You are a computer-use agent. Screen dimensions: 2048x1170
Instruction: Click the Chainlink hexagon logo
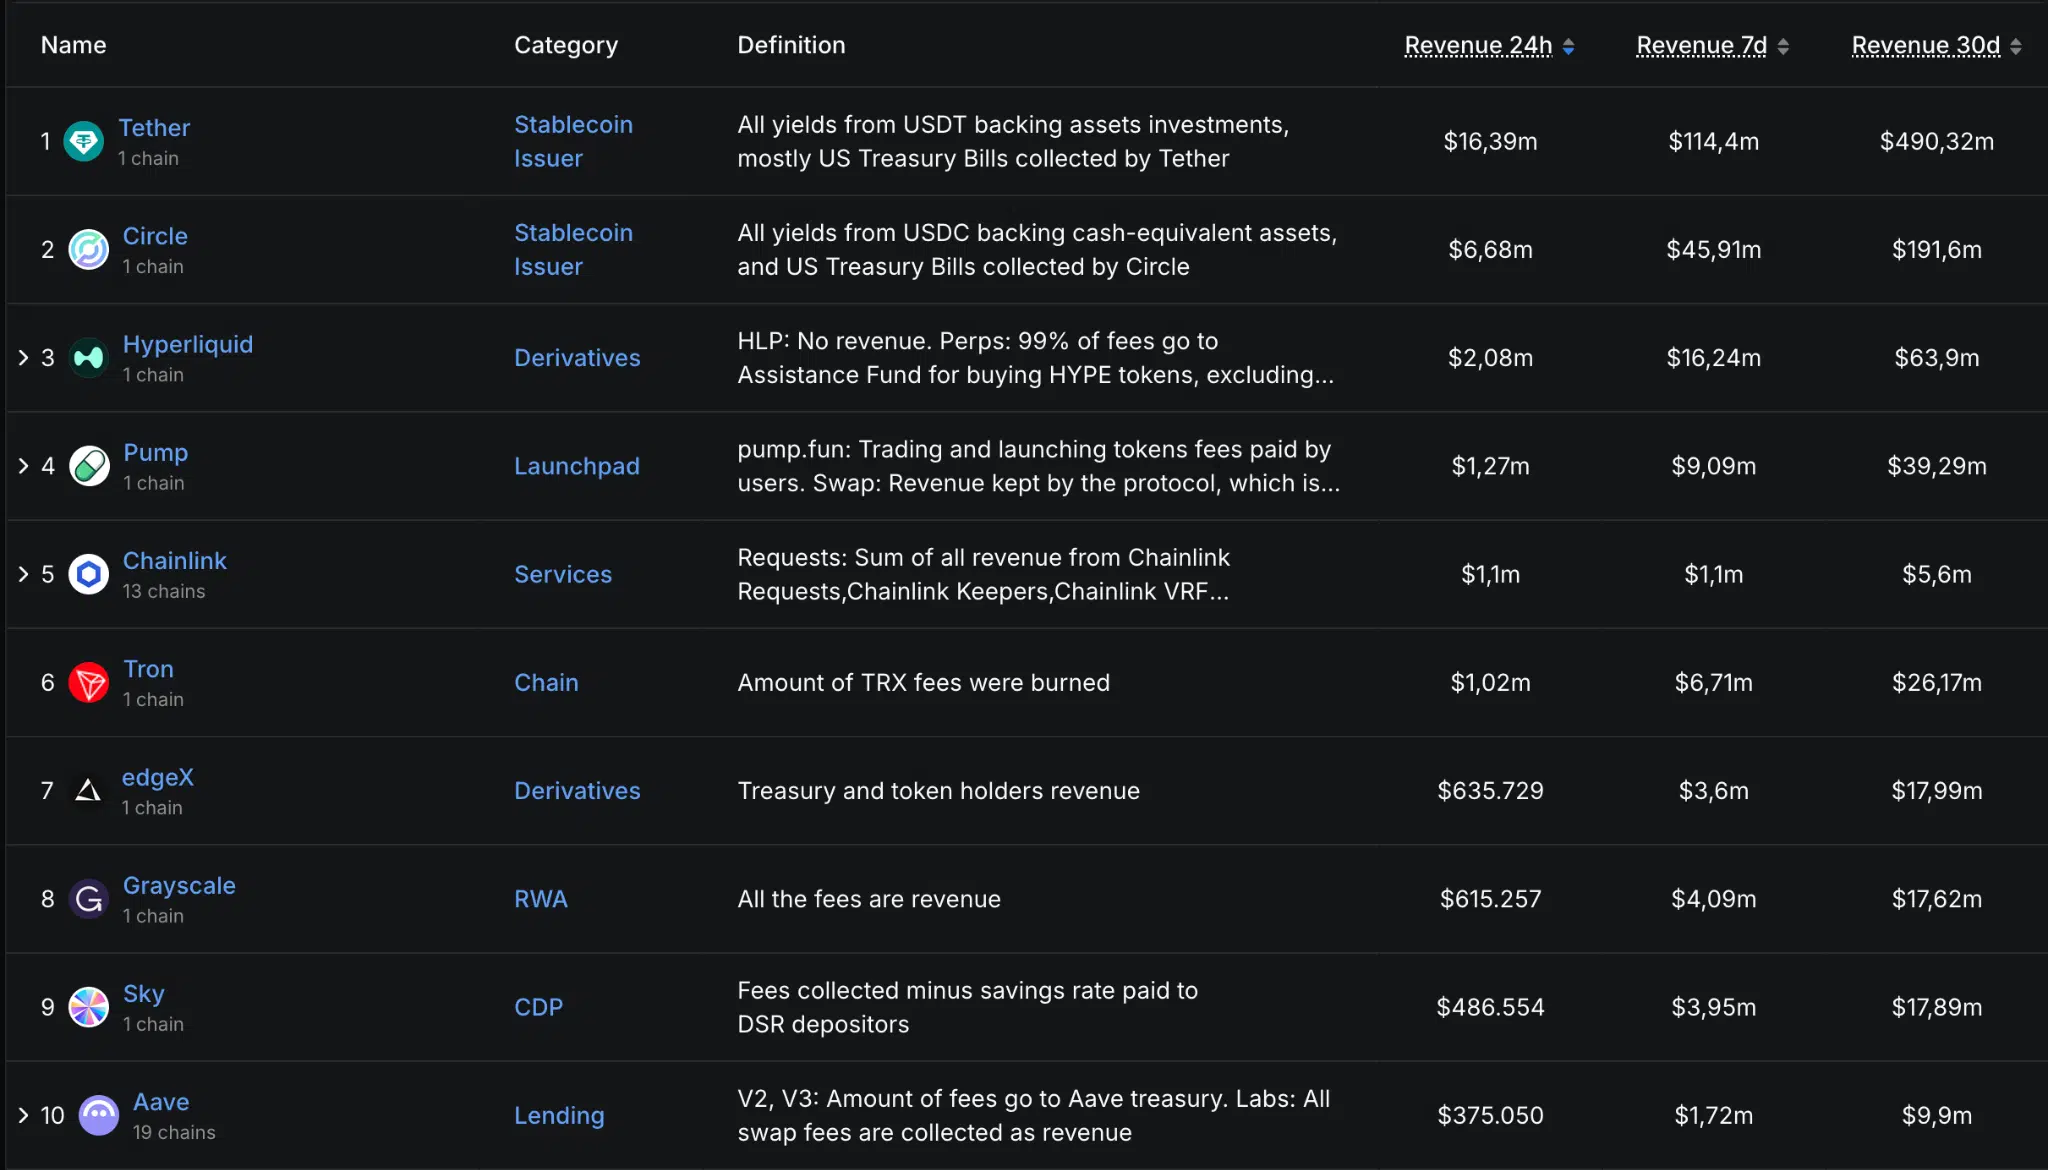pos(88,573)
